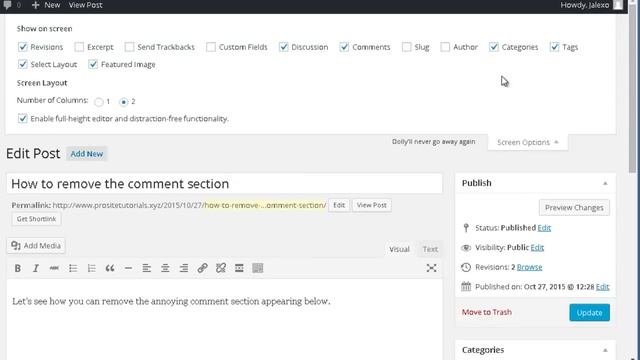Enter distraction-free writing mode
This screenshot has width=640, height=360.
pos(431,268)
